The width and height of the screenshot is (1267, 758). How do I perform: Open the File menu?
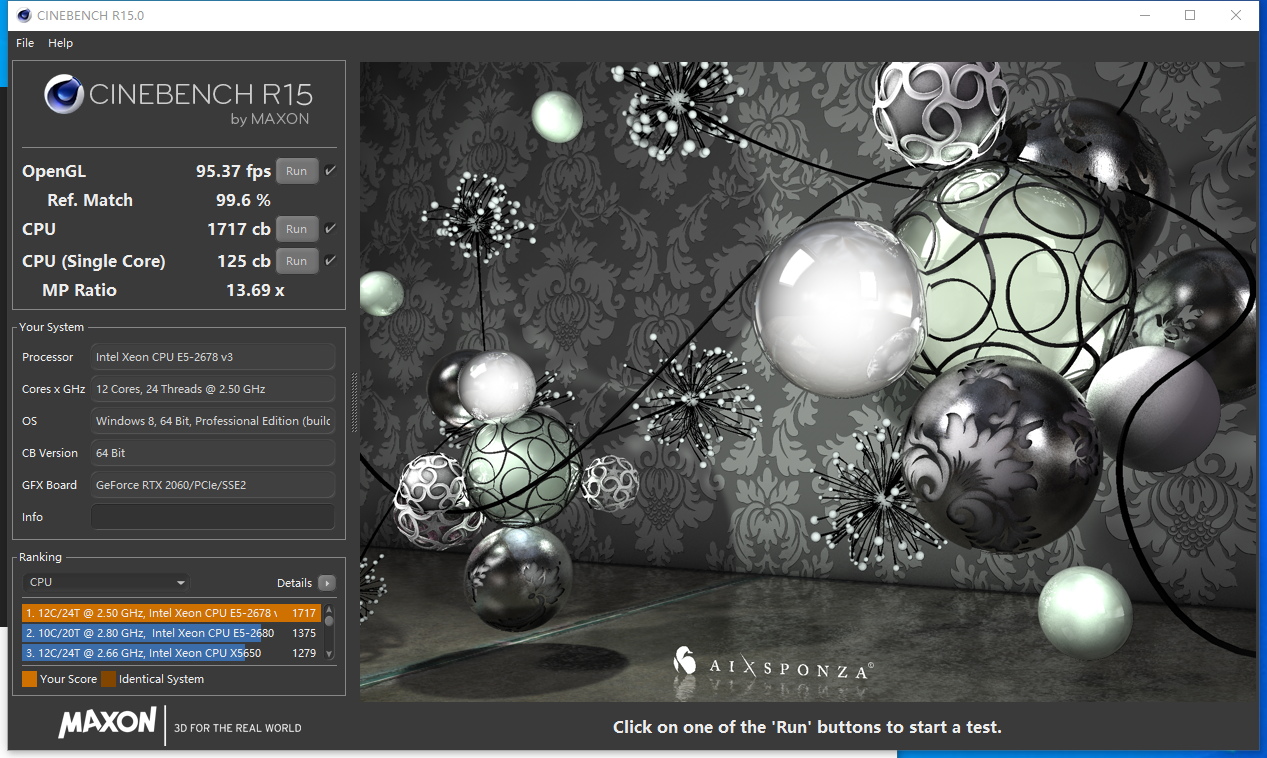pos(25,43)
